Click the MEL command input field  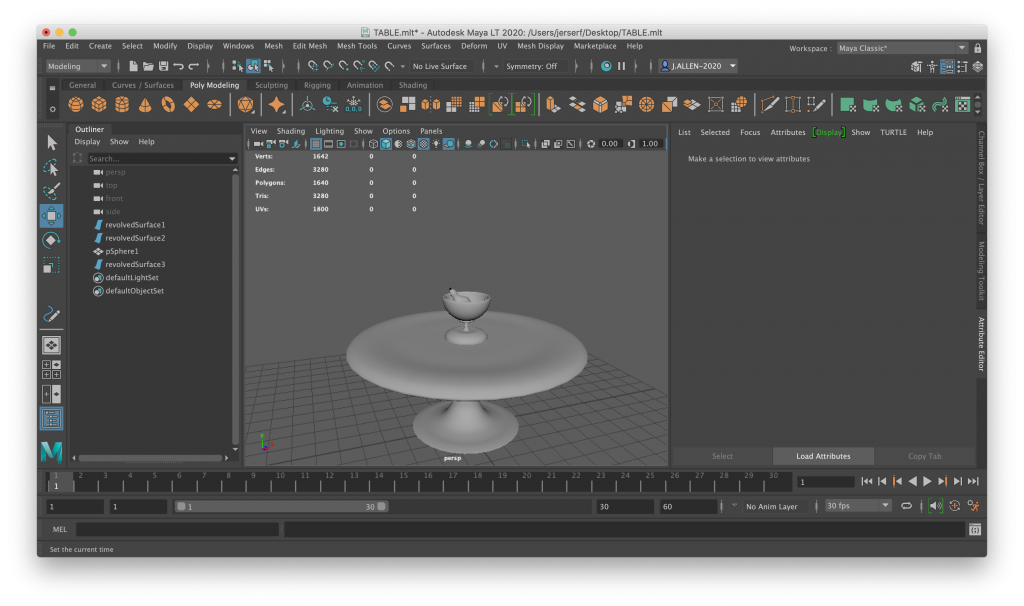coord(177,529)
